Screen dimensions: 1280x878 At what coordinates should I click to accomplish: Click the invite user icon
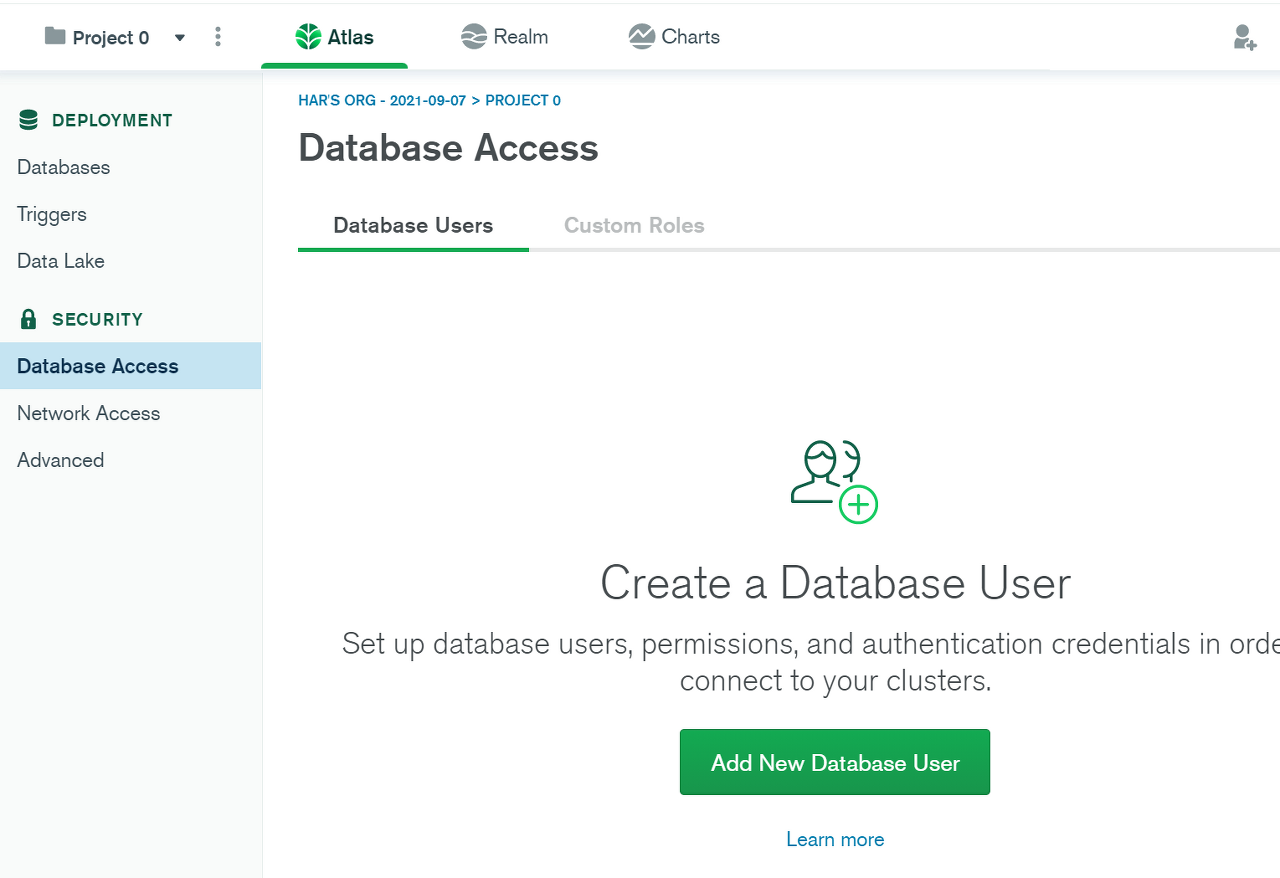point(1244,38)
